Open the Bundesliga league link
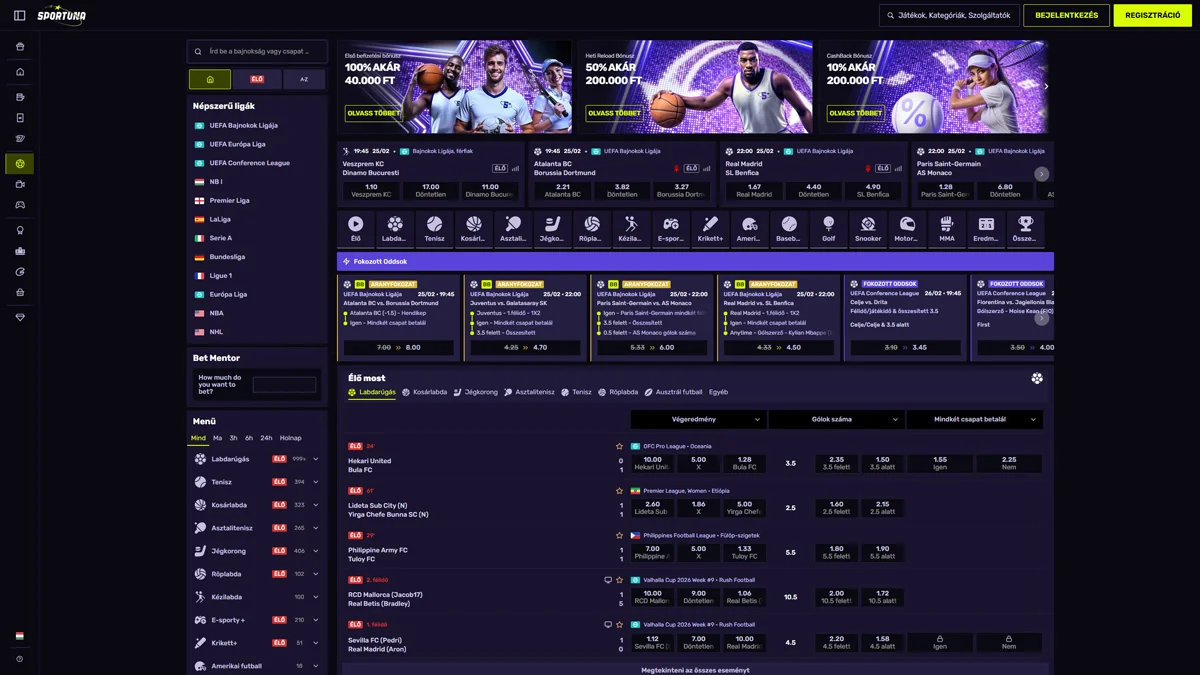Image resolution: width=1200 pixels, height=675 pixels. (227, 257)
